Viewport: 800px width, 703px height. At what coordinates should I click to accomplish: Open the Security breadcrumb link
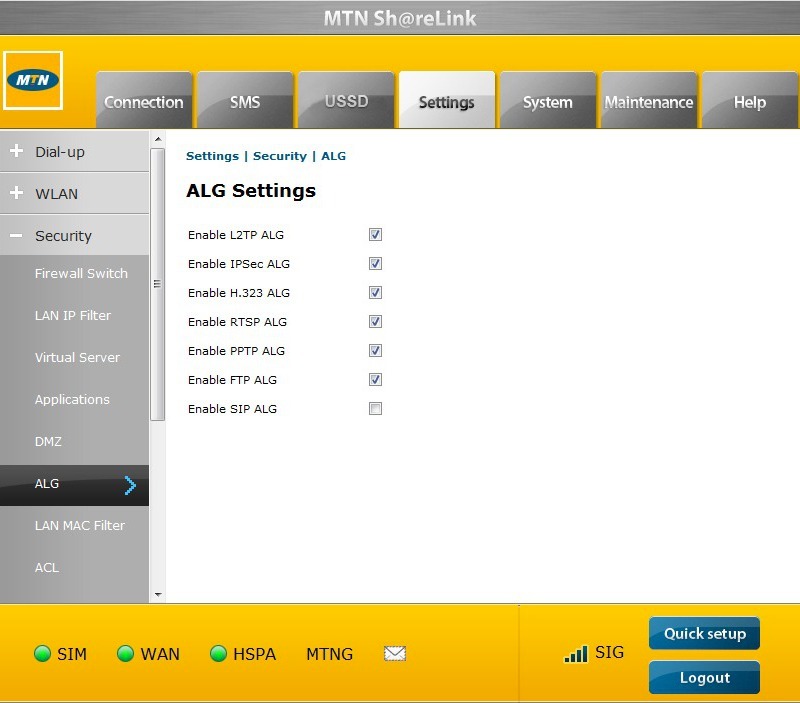pyautogui.click(x=279, y=156)
